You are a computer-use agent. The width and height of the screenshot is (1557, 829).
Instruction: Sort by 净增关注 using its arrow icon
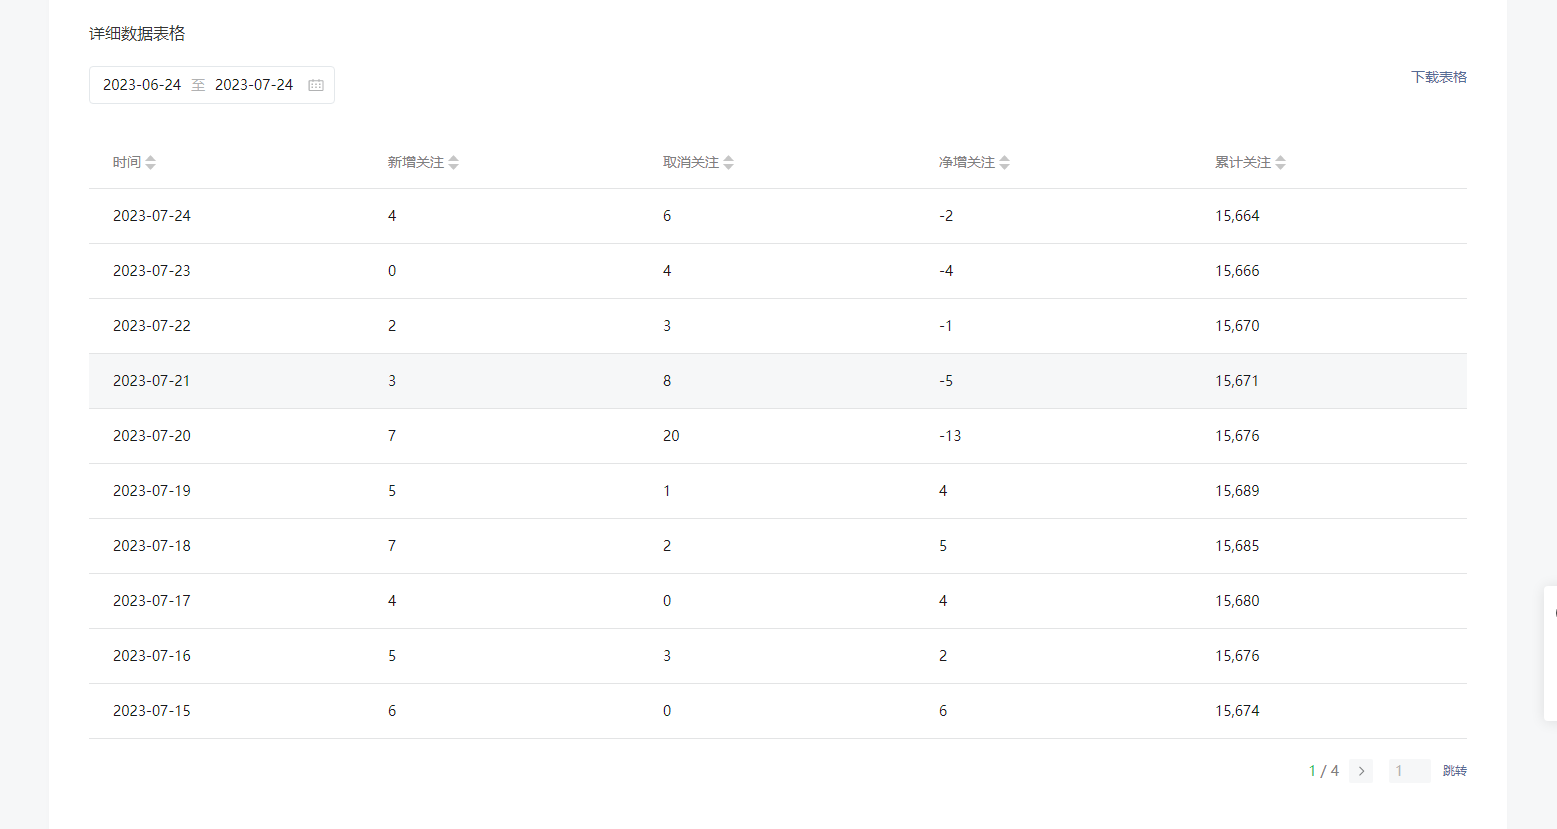click(1004, 163)
